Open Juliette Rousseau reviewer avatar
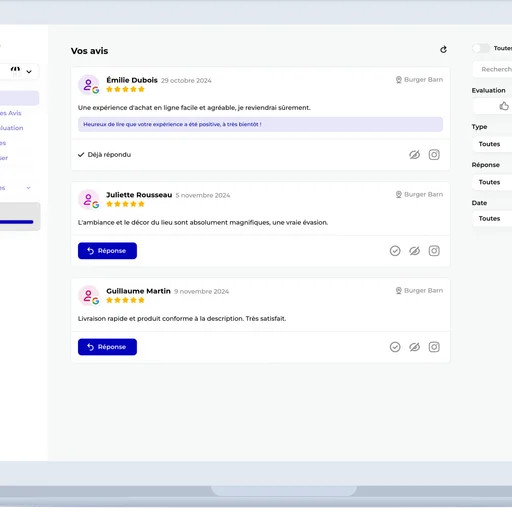The height and width of the screenshot is (512, 512). [89, 199]
